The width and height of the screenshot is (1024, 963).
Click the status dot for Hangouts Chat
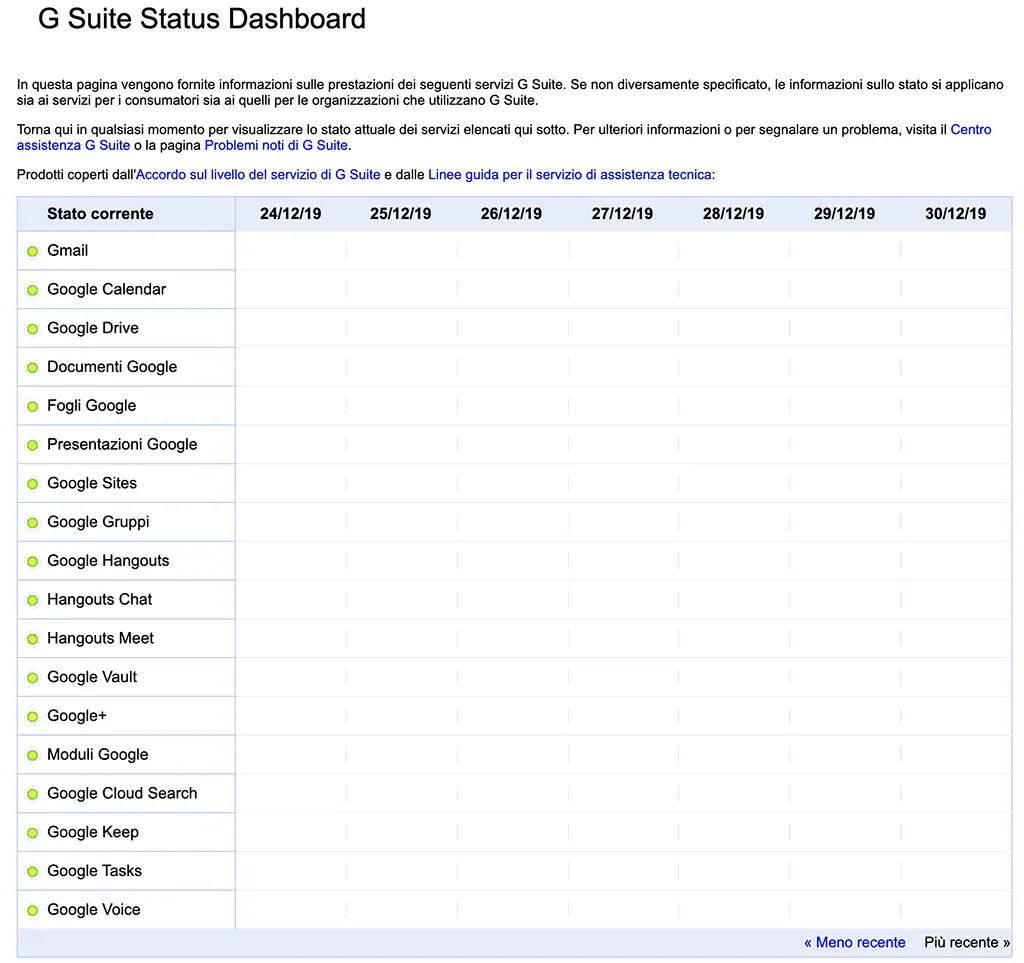click(x=32, y=600)
